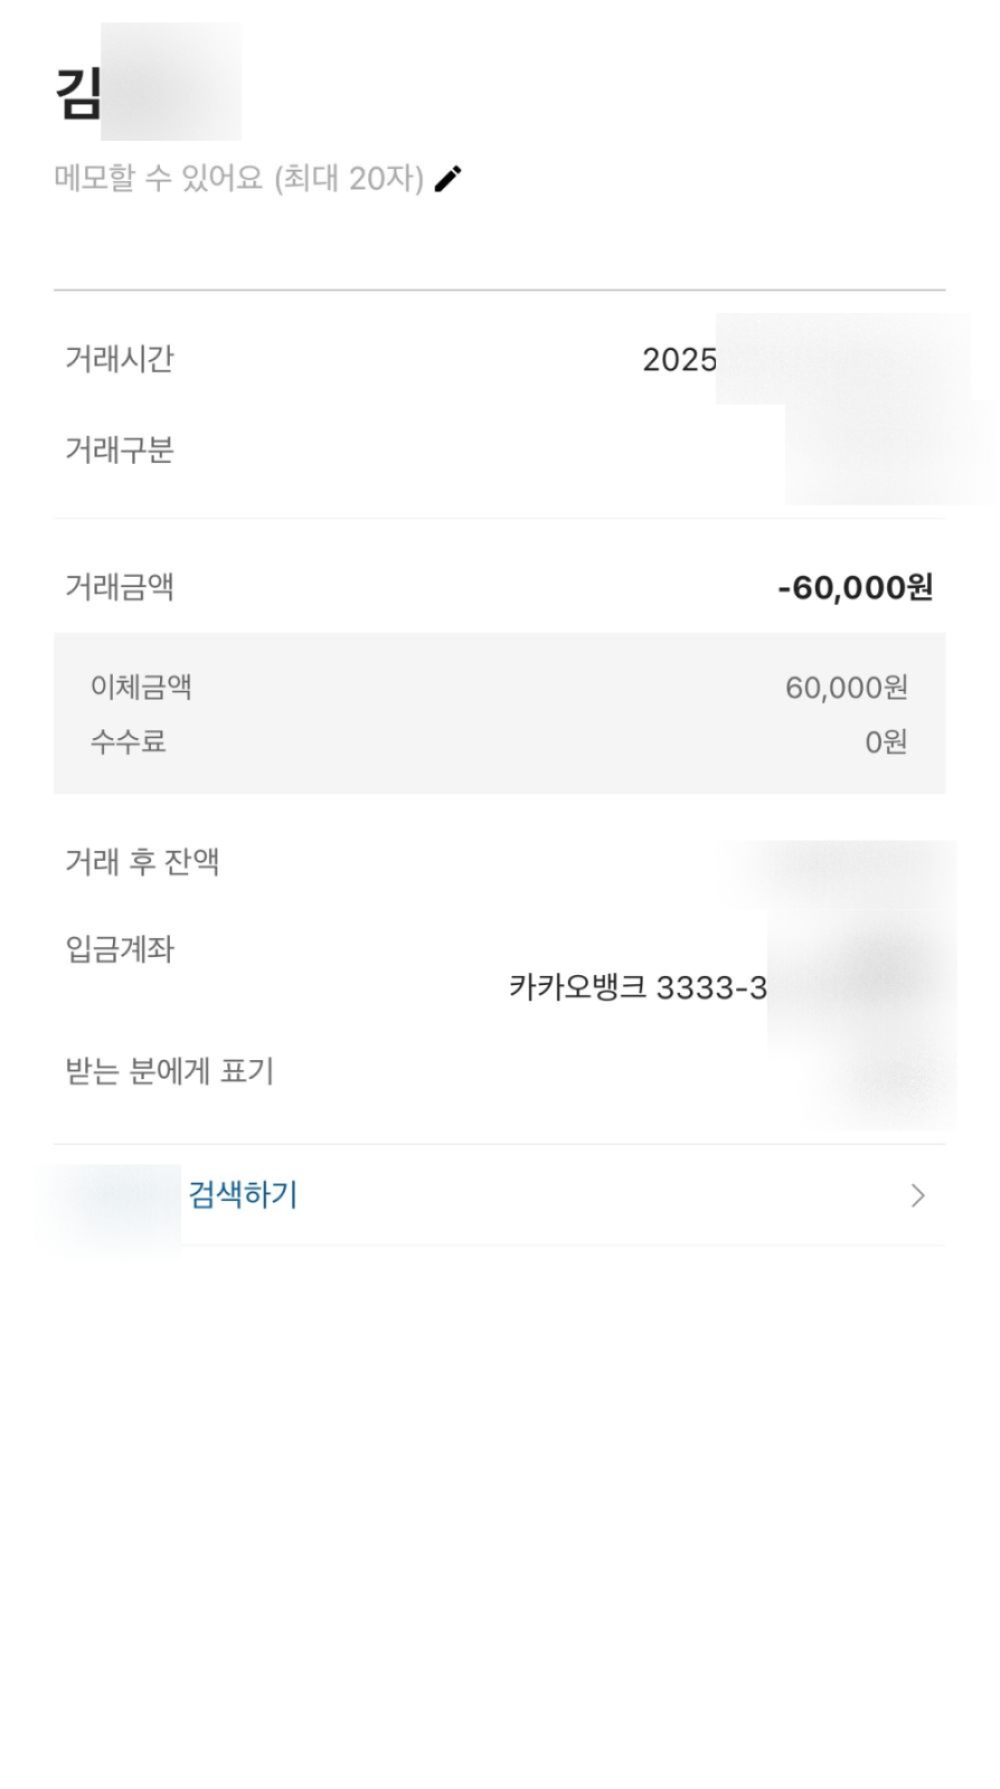The width and height of the screenshot is (1000, 1789).
Task: Tap the 카카오뱅크 3333-3 account number
Action: 638,988
